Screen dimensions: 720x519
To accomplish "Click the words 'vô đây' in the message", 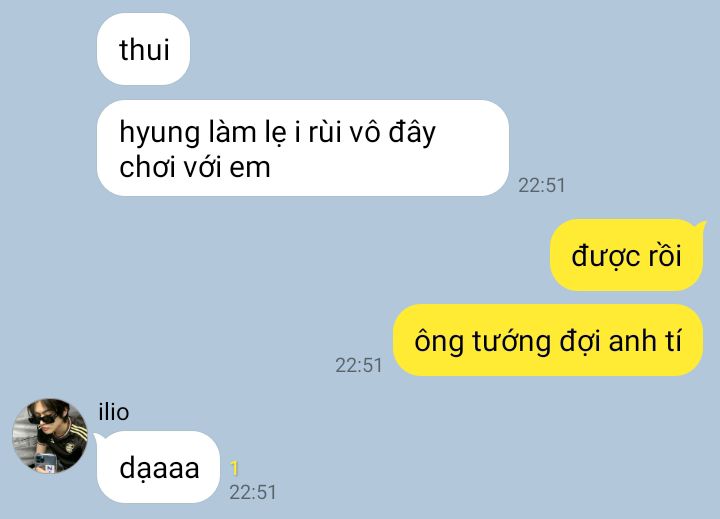I will point(392,133).
